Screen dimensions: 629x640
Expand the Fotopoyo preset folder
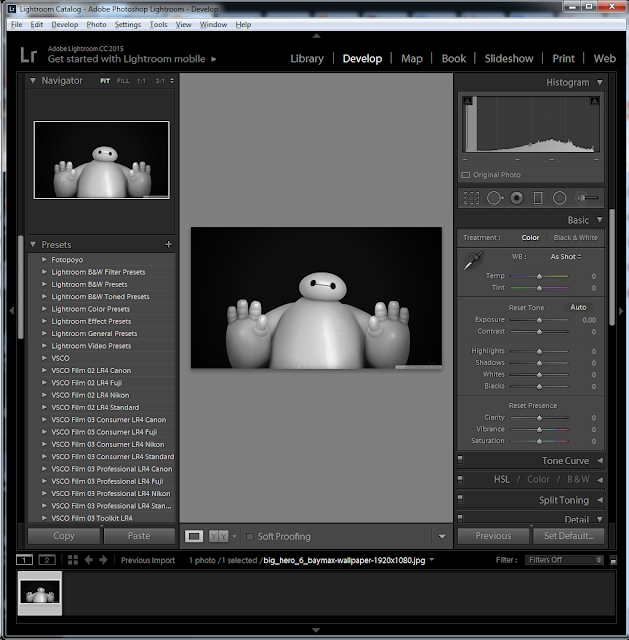tap(44, 259)
